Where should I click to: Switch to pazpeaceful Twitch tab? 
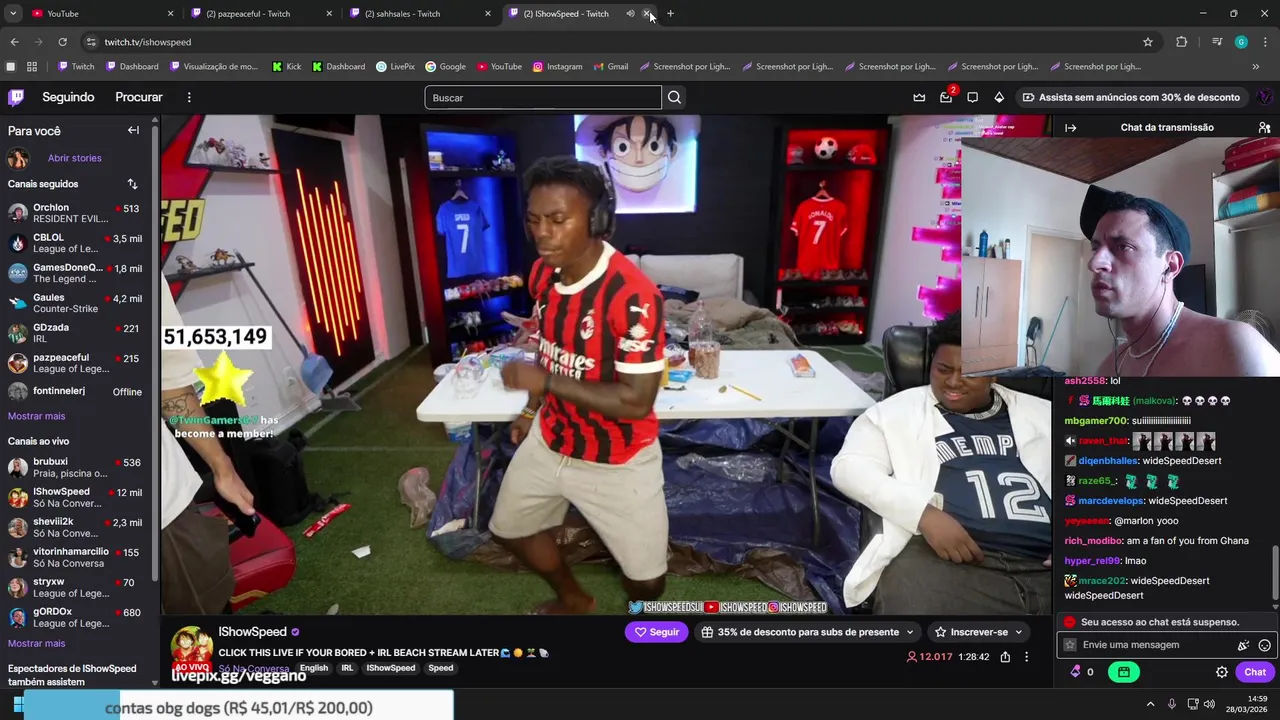(260, 14)
